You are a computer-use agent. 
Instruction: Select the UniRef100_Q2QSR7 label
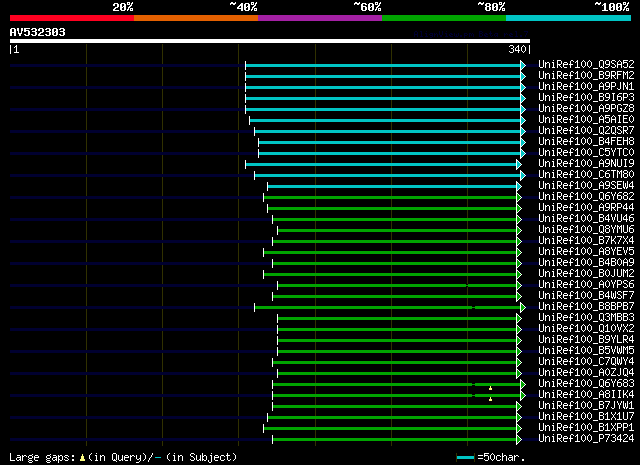(x=586, y=131)
